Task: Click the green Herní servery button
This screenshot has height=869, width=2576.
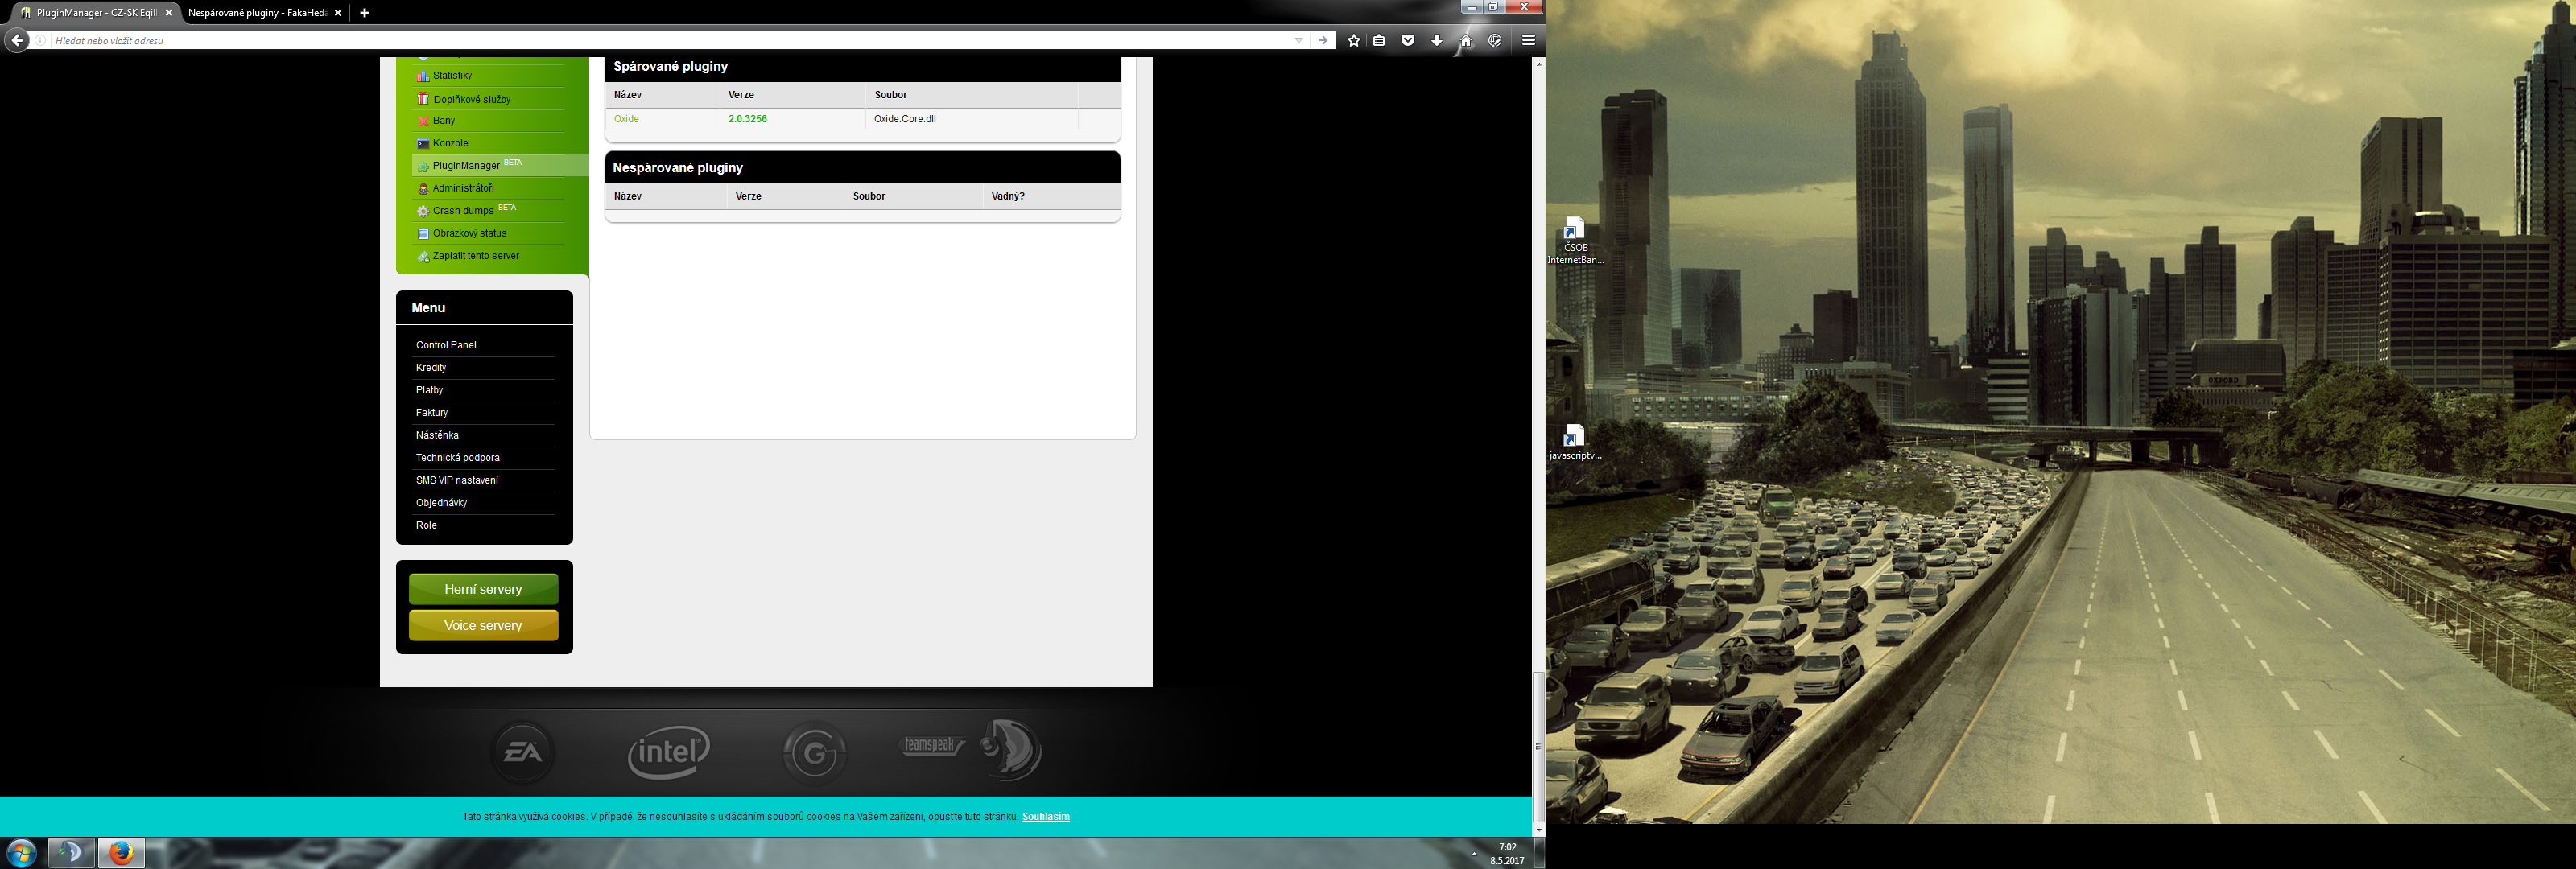Action: coord(484,589)
